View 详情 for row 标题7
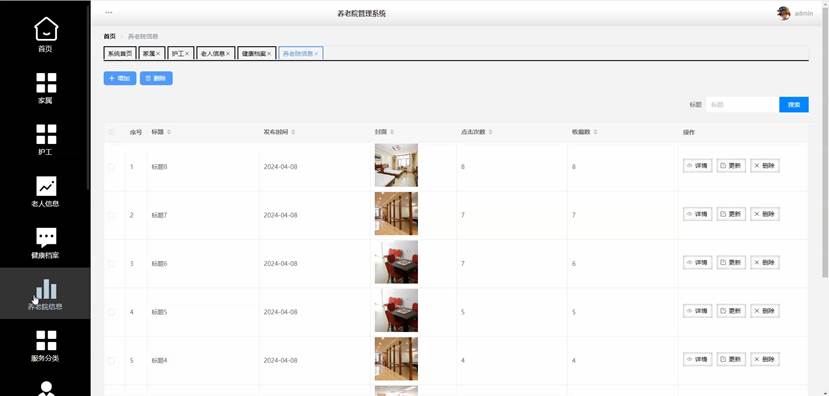 (697, 214)
